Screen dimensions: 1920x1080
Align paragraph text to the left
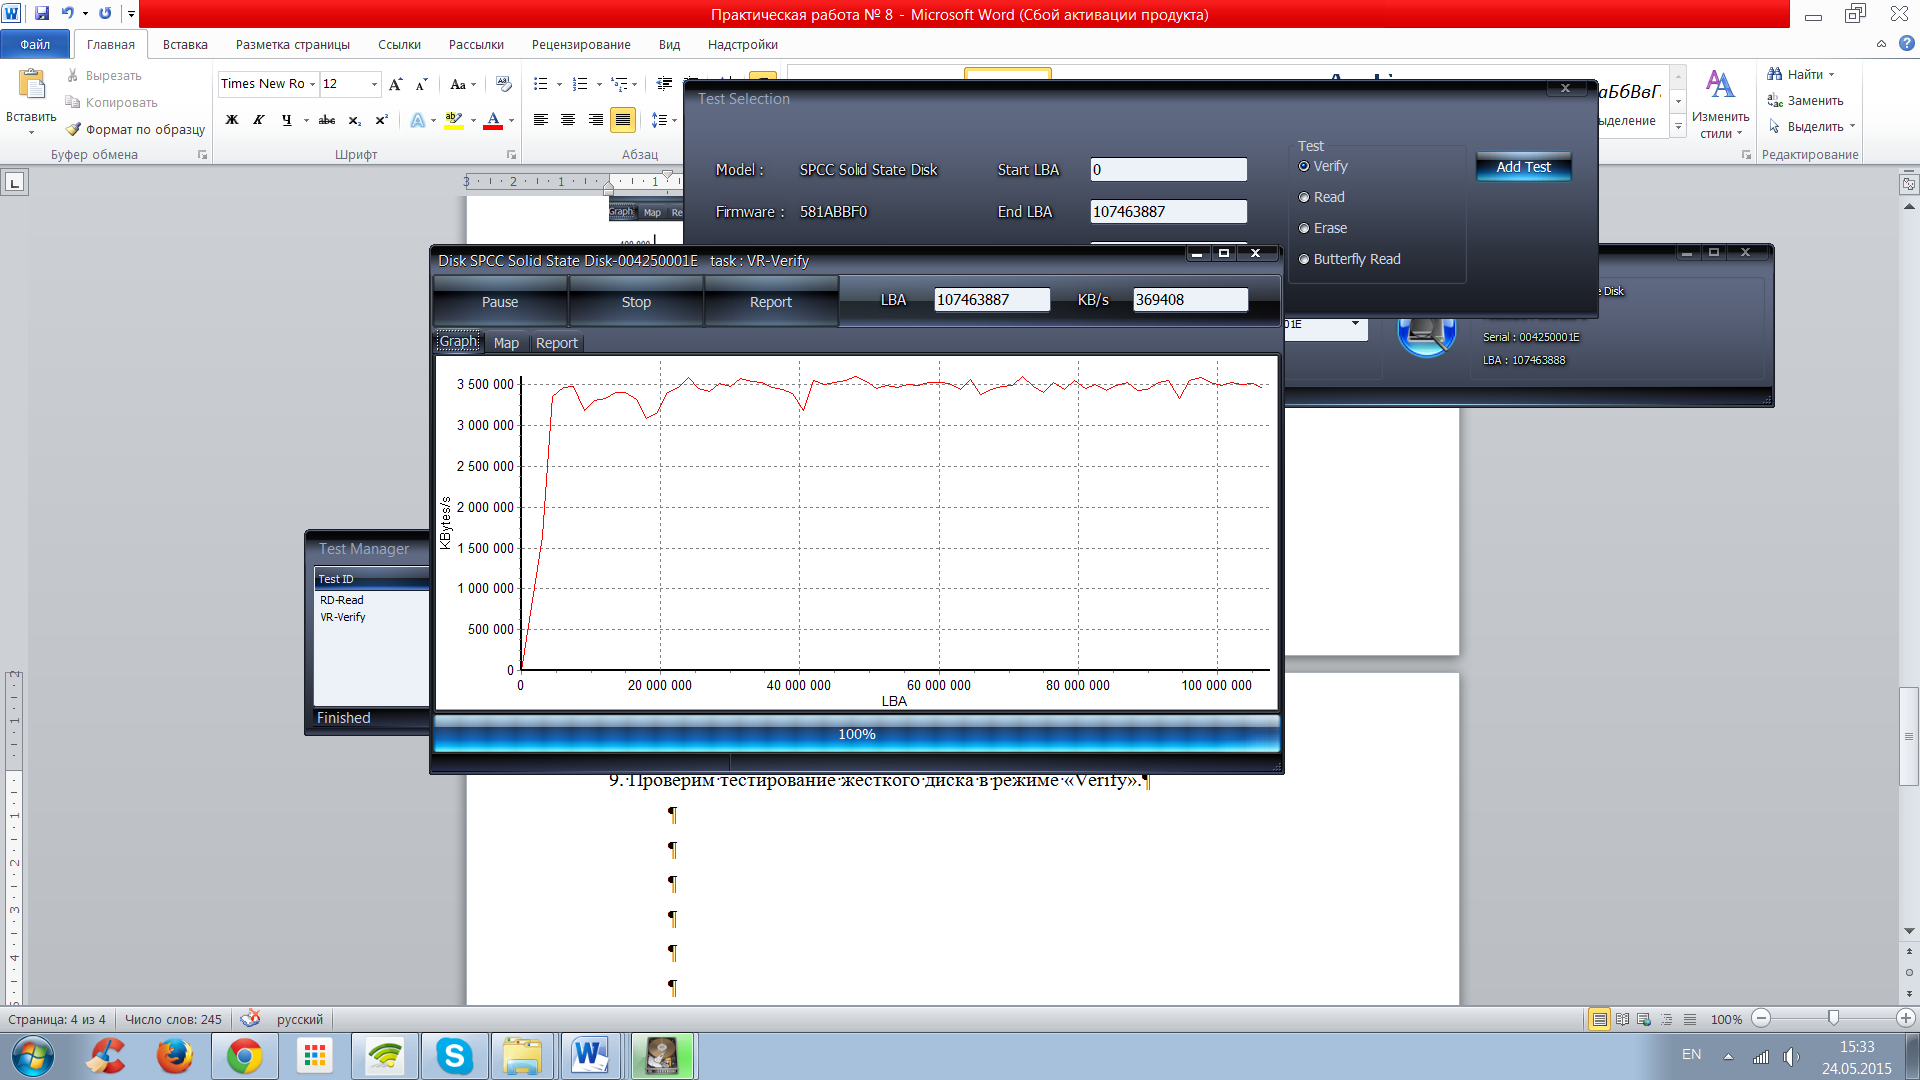540,120
